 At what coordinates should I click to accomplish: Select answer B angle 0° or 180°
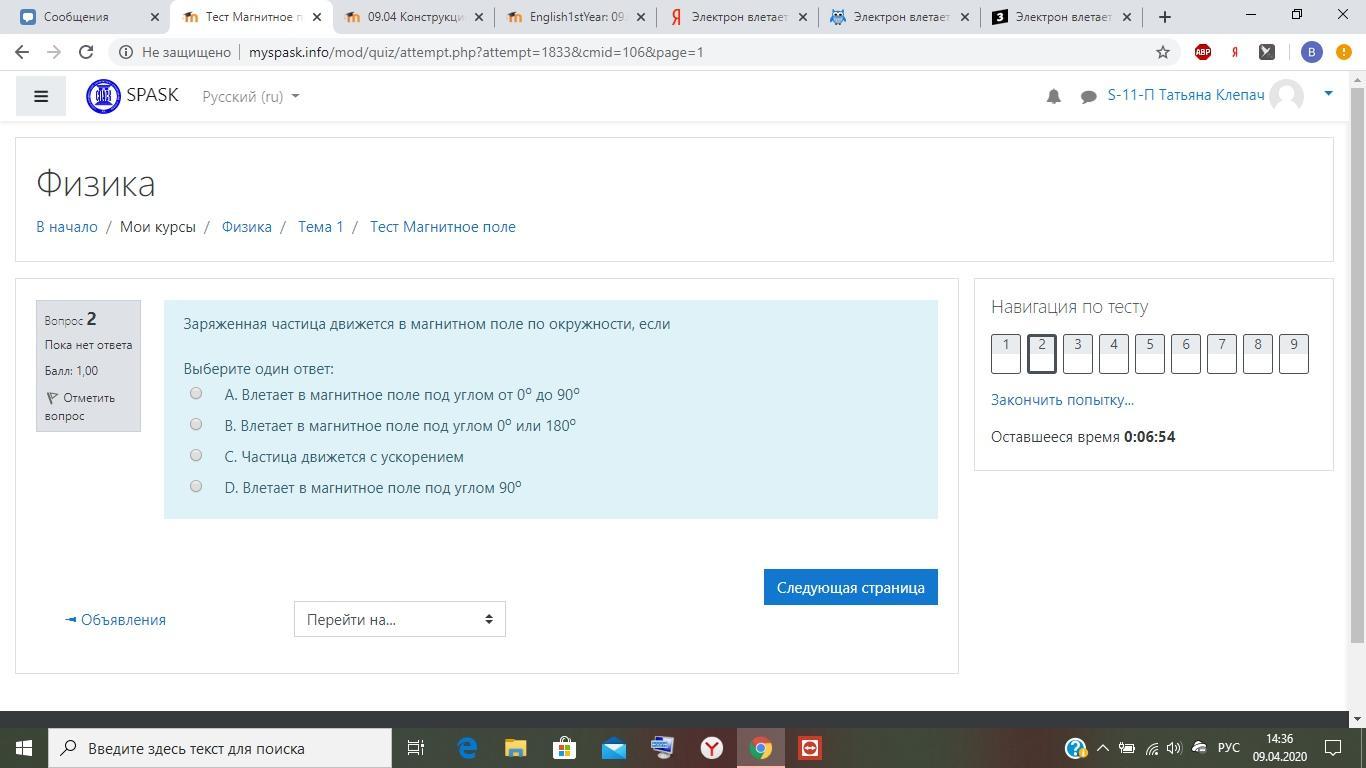pyautogui.click(x=196, y=424)
